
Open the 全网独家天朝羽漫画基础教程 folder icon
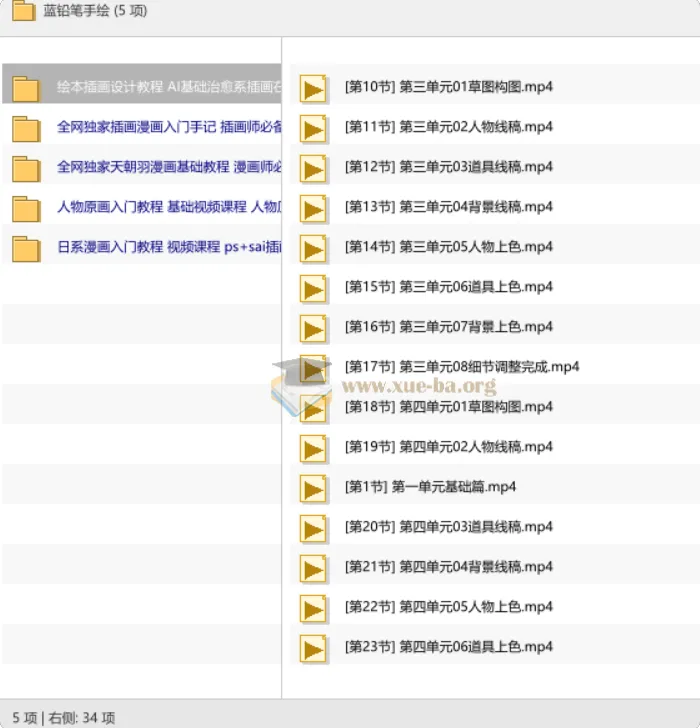pos(26,169)
